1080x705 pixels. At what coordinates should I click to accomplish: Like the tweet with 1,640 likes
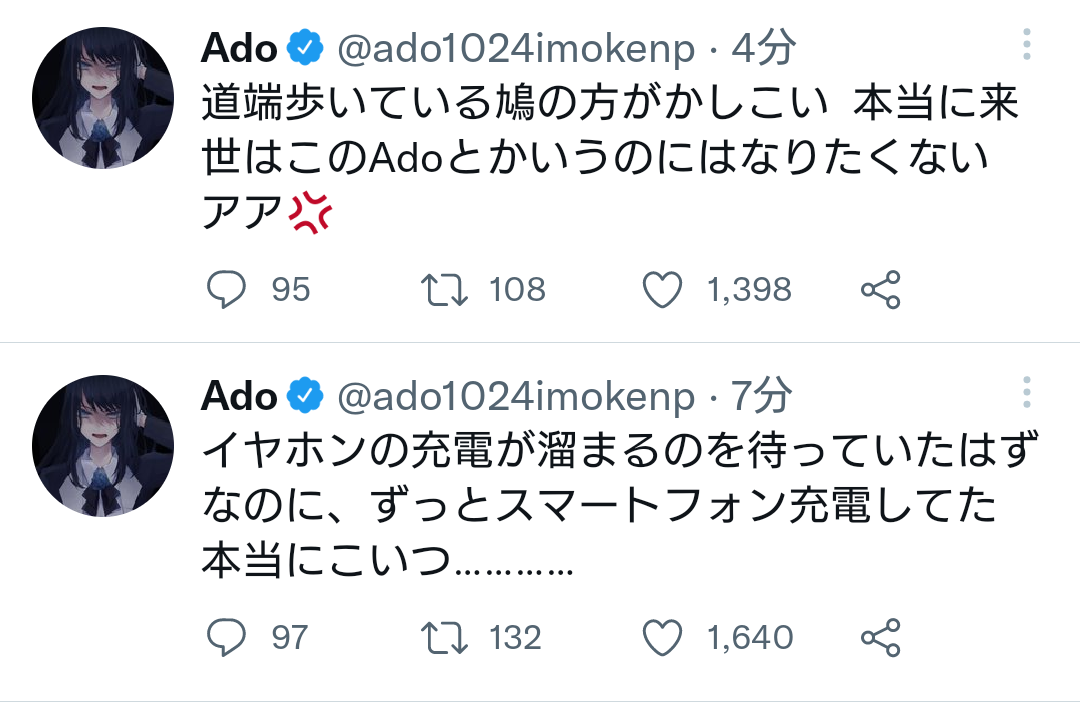click(x=661, y=637)
